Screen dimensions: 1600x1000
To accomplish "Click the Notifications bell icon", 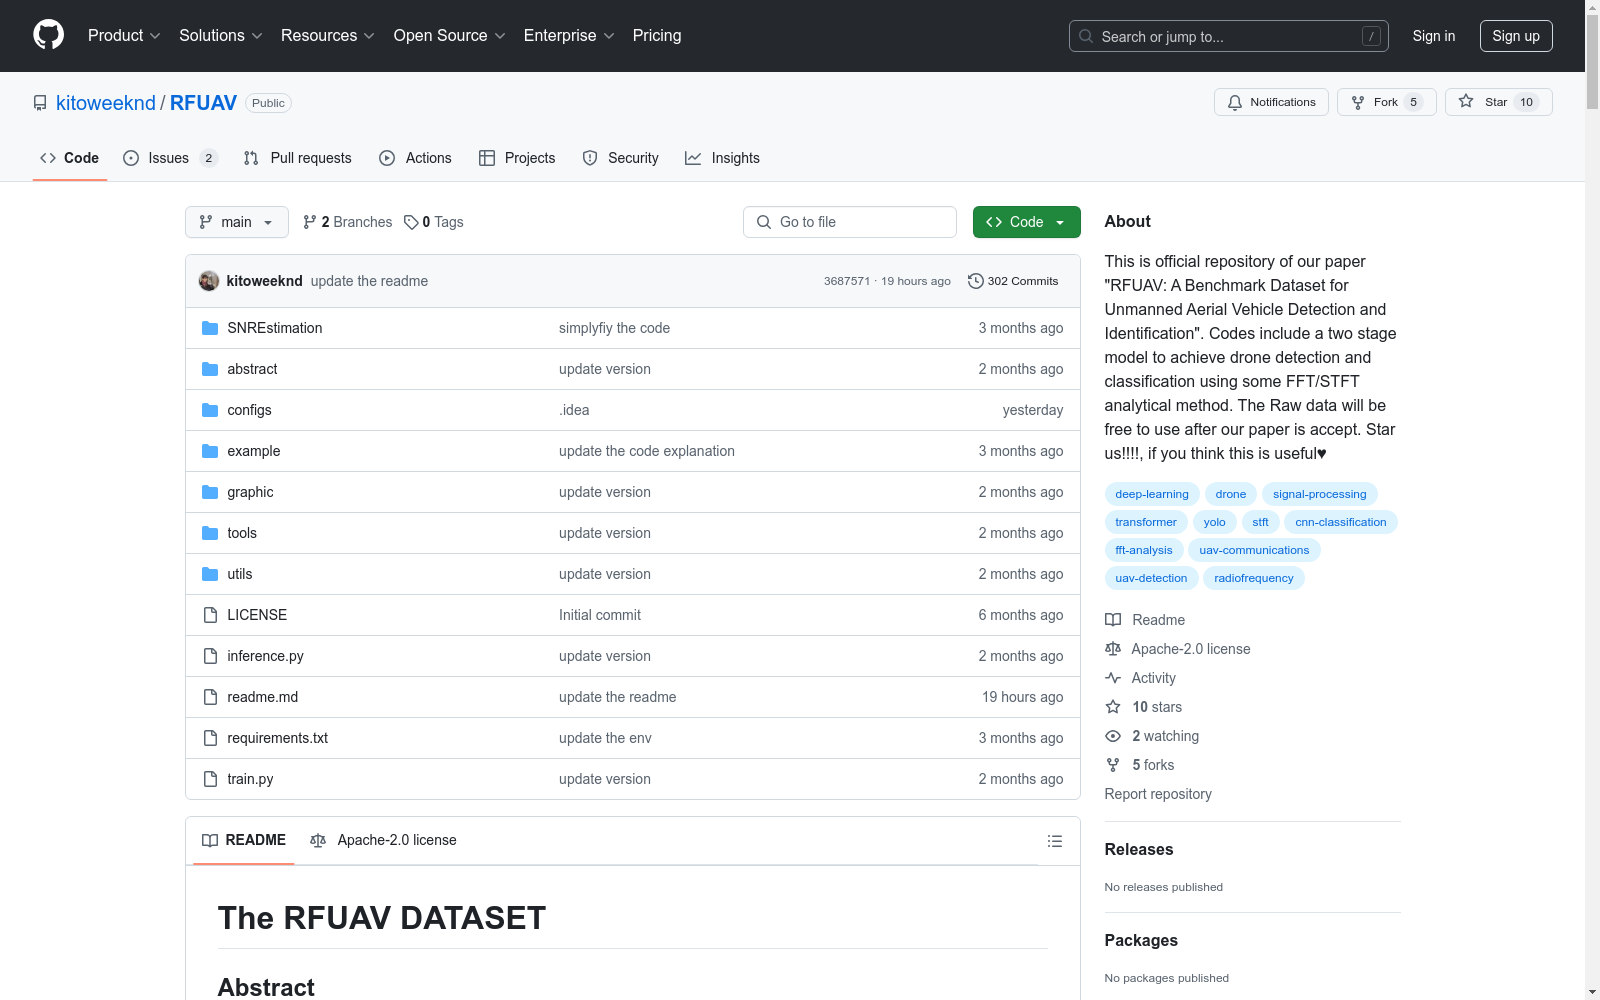I will click(x=1235, y=102).
